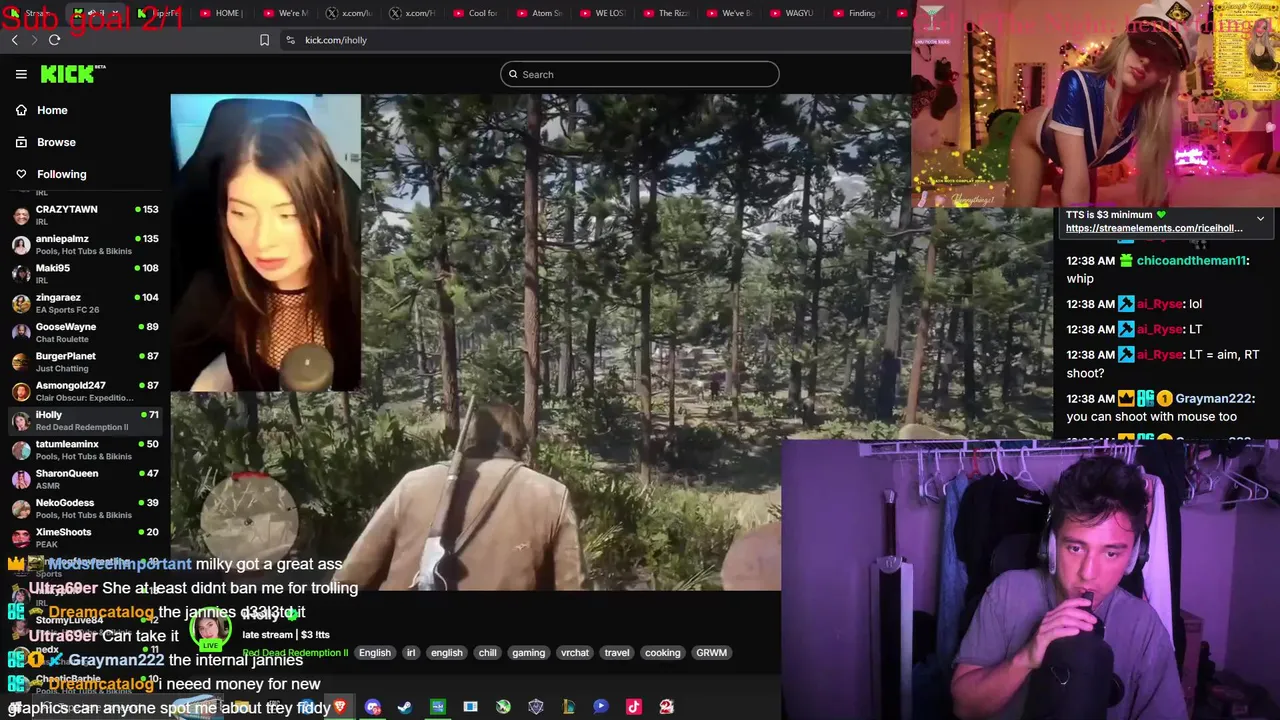Open TikTok from the taskbar

[x=634, y=707]
